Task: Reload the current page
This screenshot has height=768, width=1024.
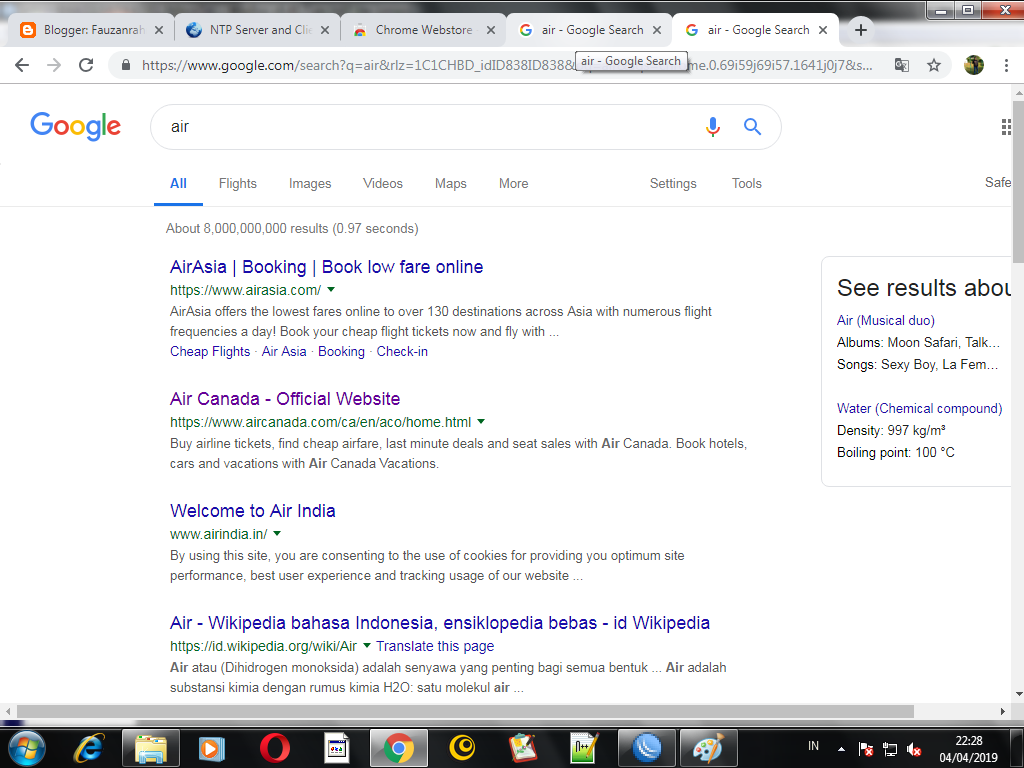Action: (86, 65)
